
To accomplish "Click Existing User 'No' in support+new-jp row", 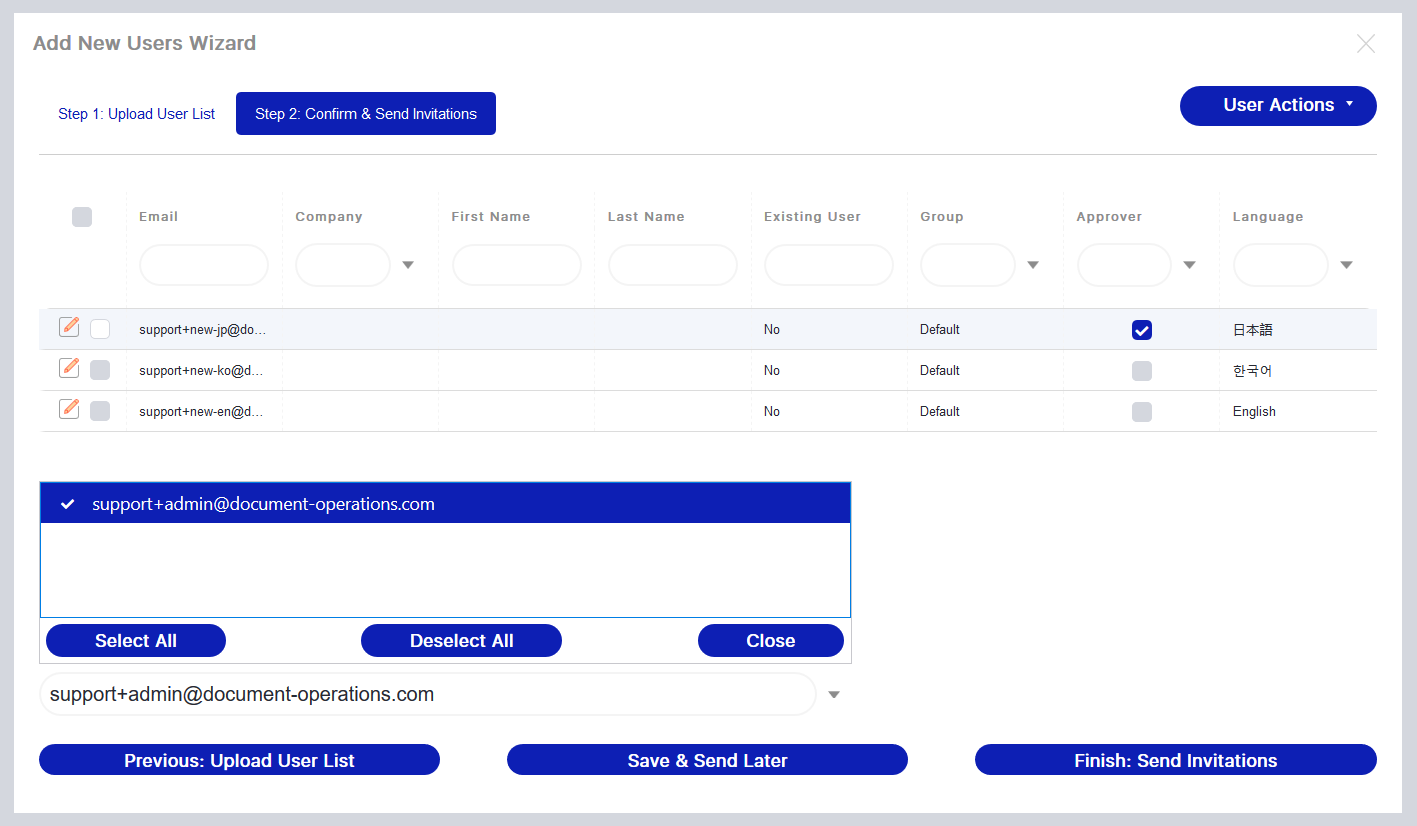I will (x=772, y=330).
